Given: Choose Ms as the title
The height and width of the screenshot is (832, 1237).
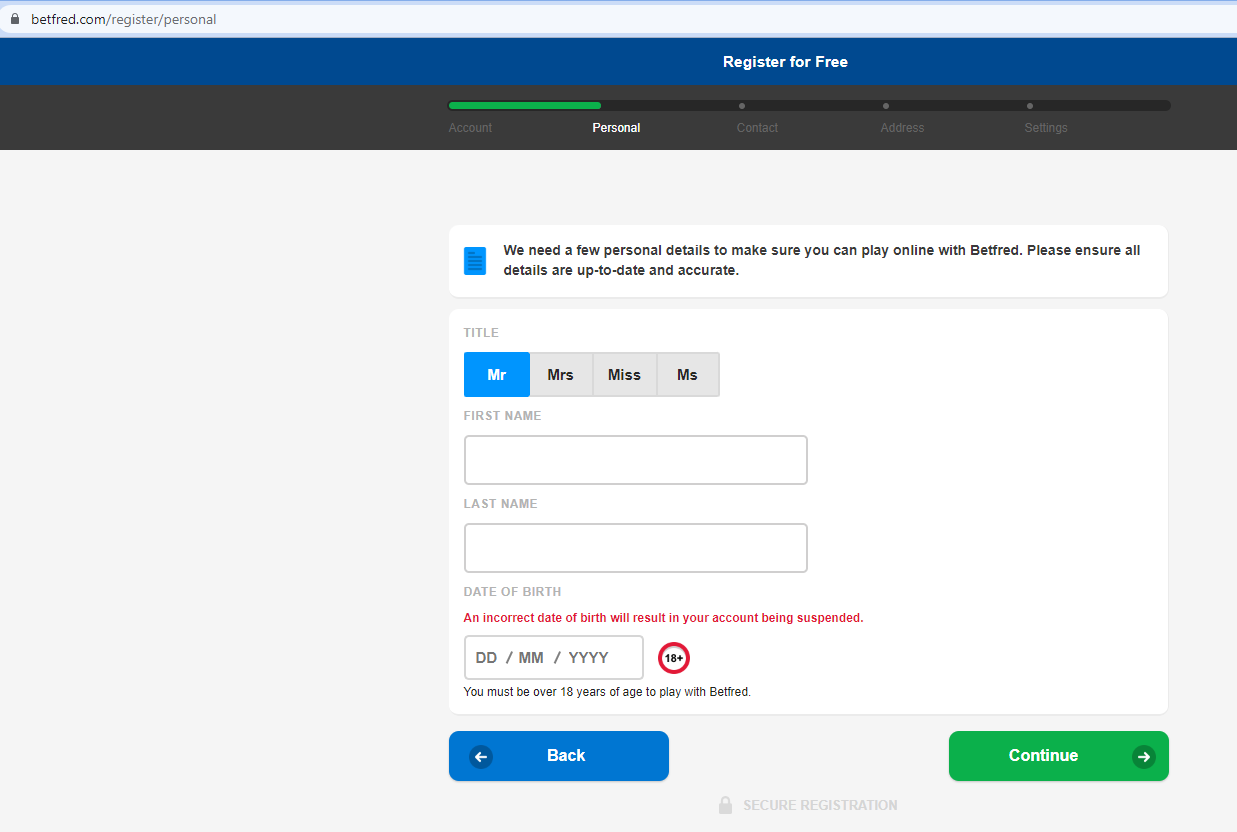Looking at the screenshot, I should pyautogui.click(x=687, y=375).
